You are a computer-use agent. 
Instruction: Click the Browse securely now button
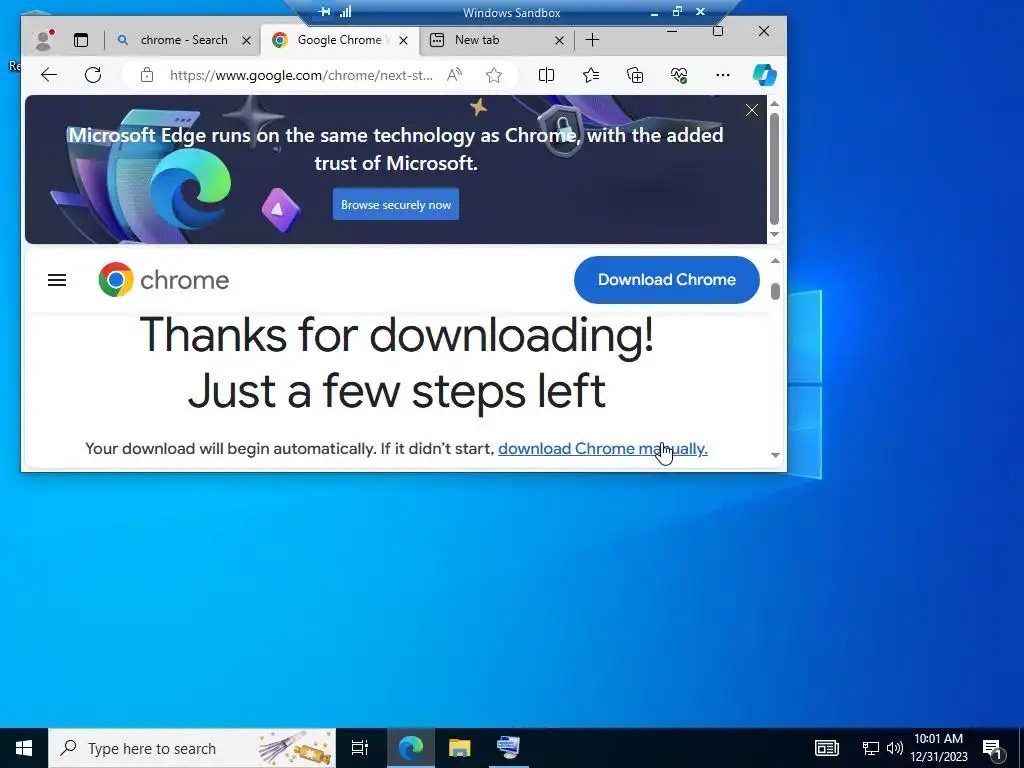(396, 204)
